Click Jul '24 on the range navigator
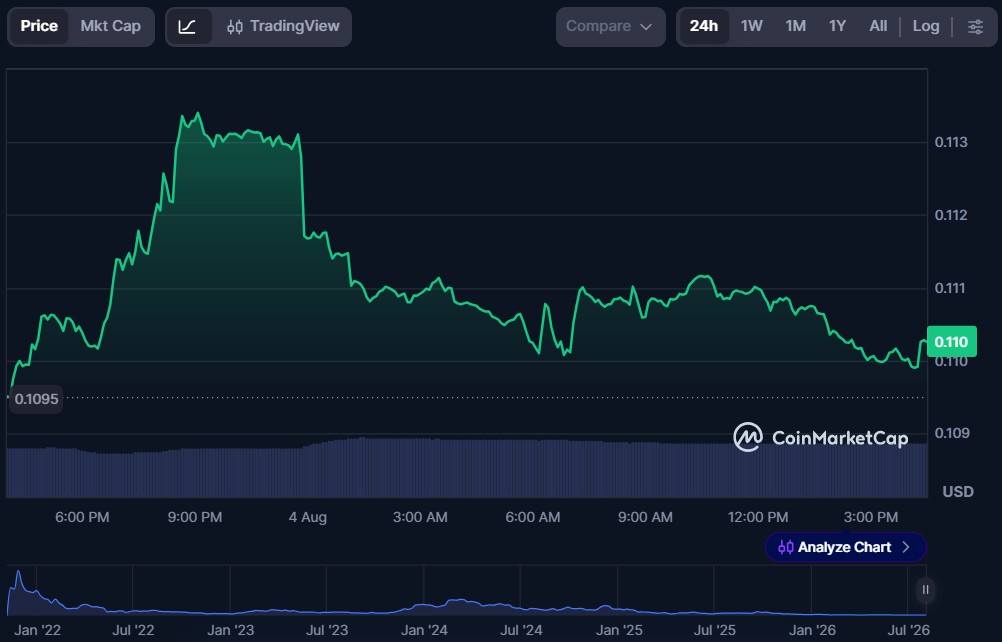 click(x=521, y=631)
